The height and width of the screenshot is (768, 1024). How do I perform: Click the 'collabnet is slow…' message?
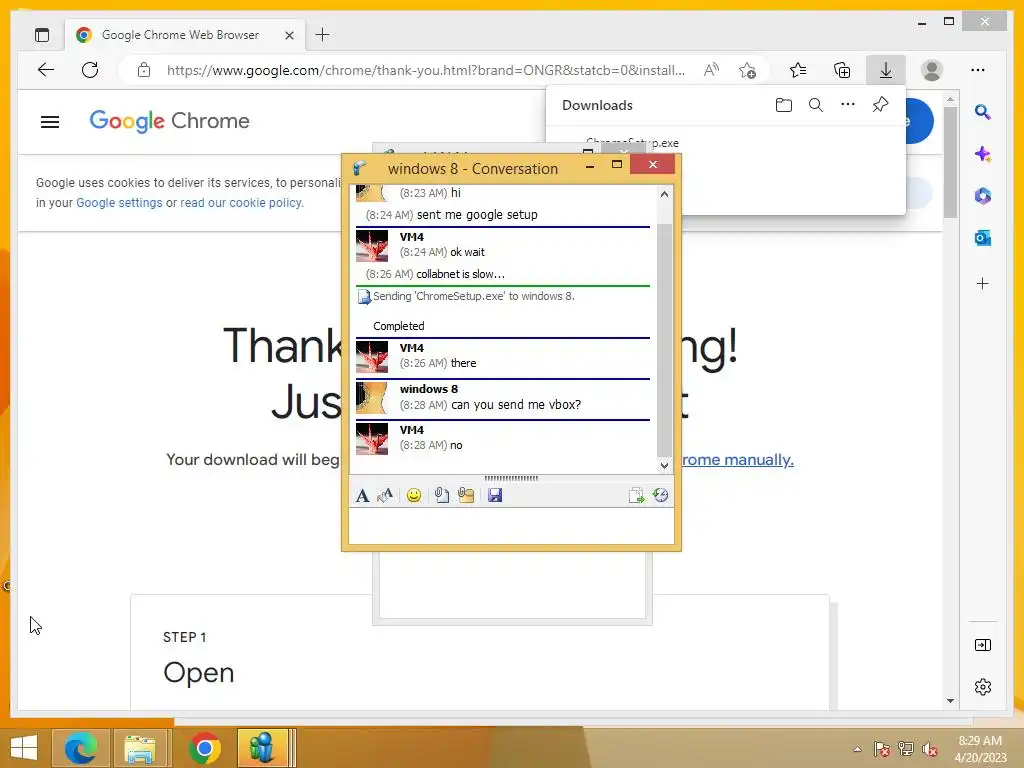[460, 274]
